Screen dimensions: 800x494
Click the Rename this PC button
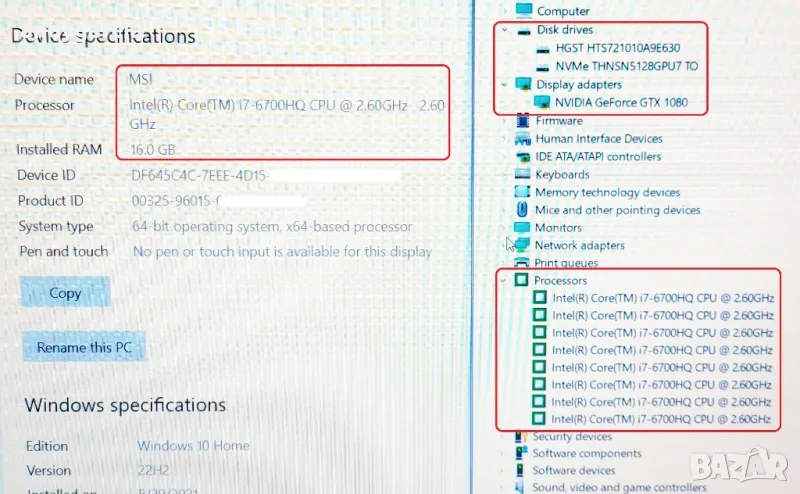click(84, 348)
